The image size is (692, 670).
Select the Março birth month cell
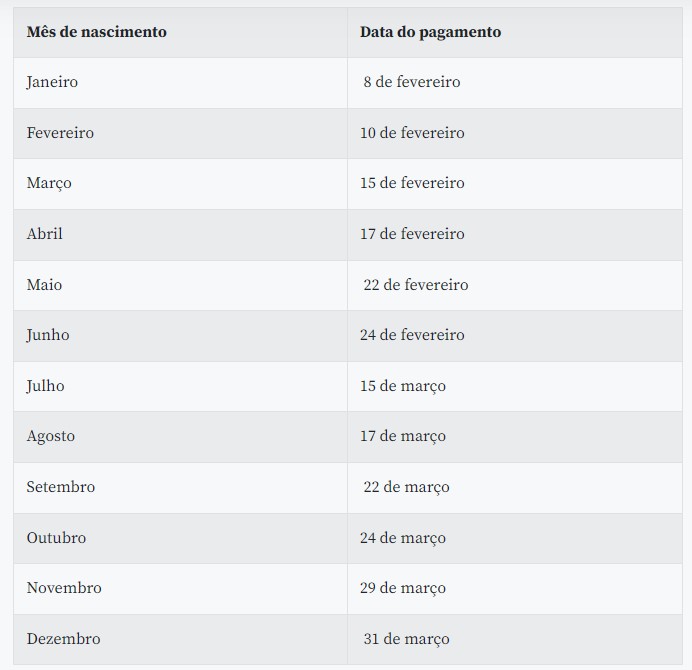coord(49,183)
